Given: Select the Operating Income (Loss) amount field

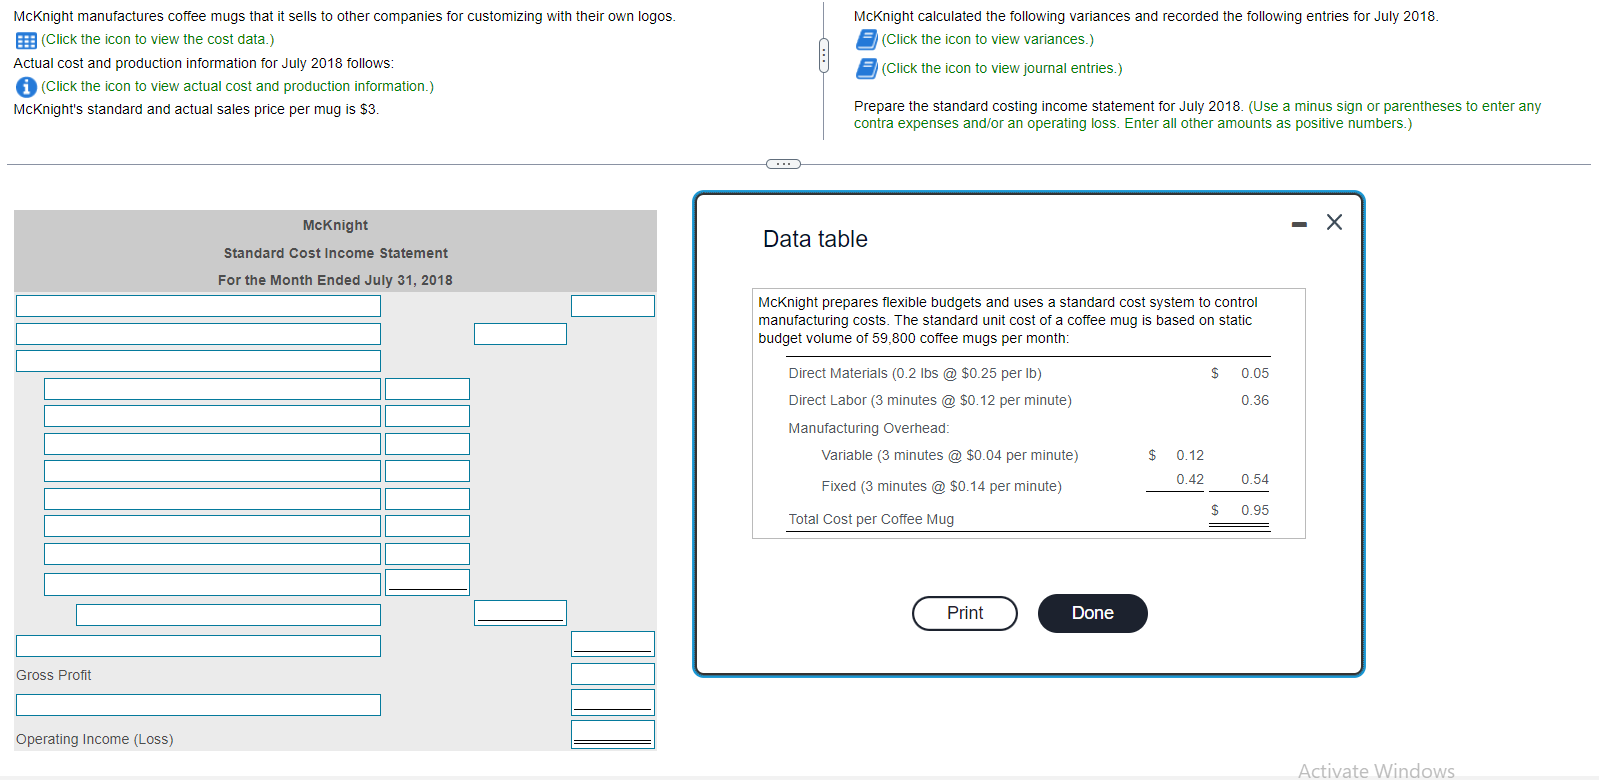Looking at the screenshot, I should [x=613, y=734].
